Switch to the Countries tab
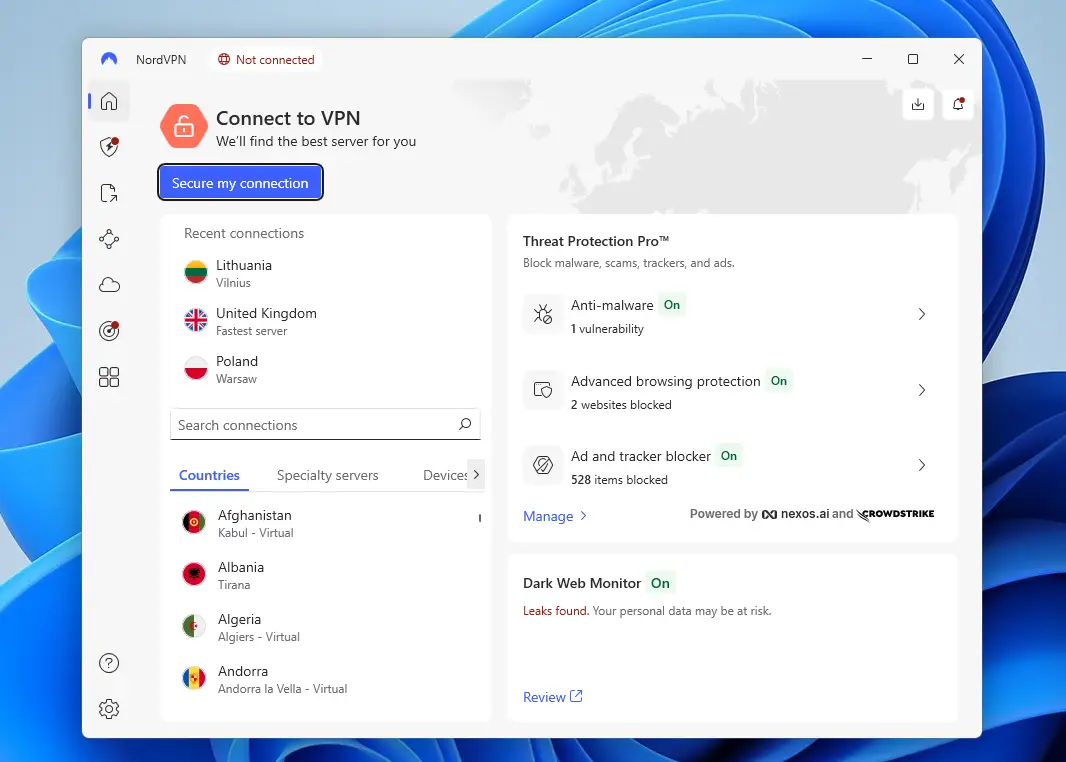 point(209,475)
